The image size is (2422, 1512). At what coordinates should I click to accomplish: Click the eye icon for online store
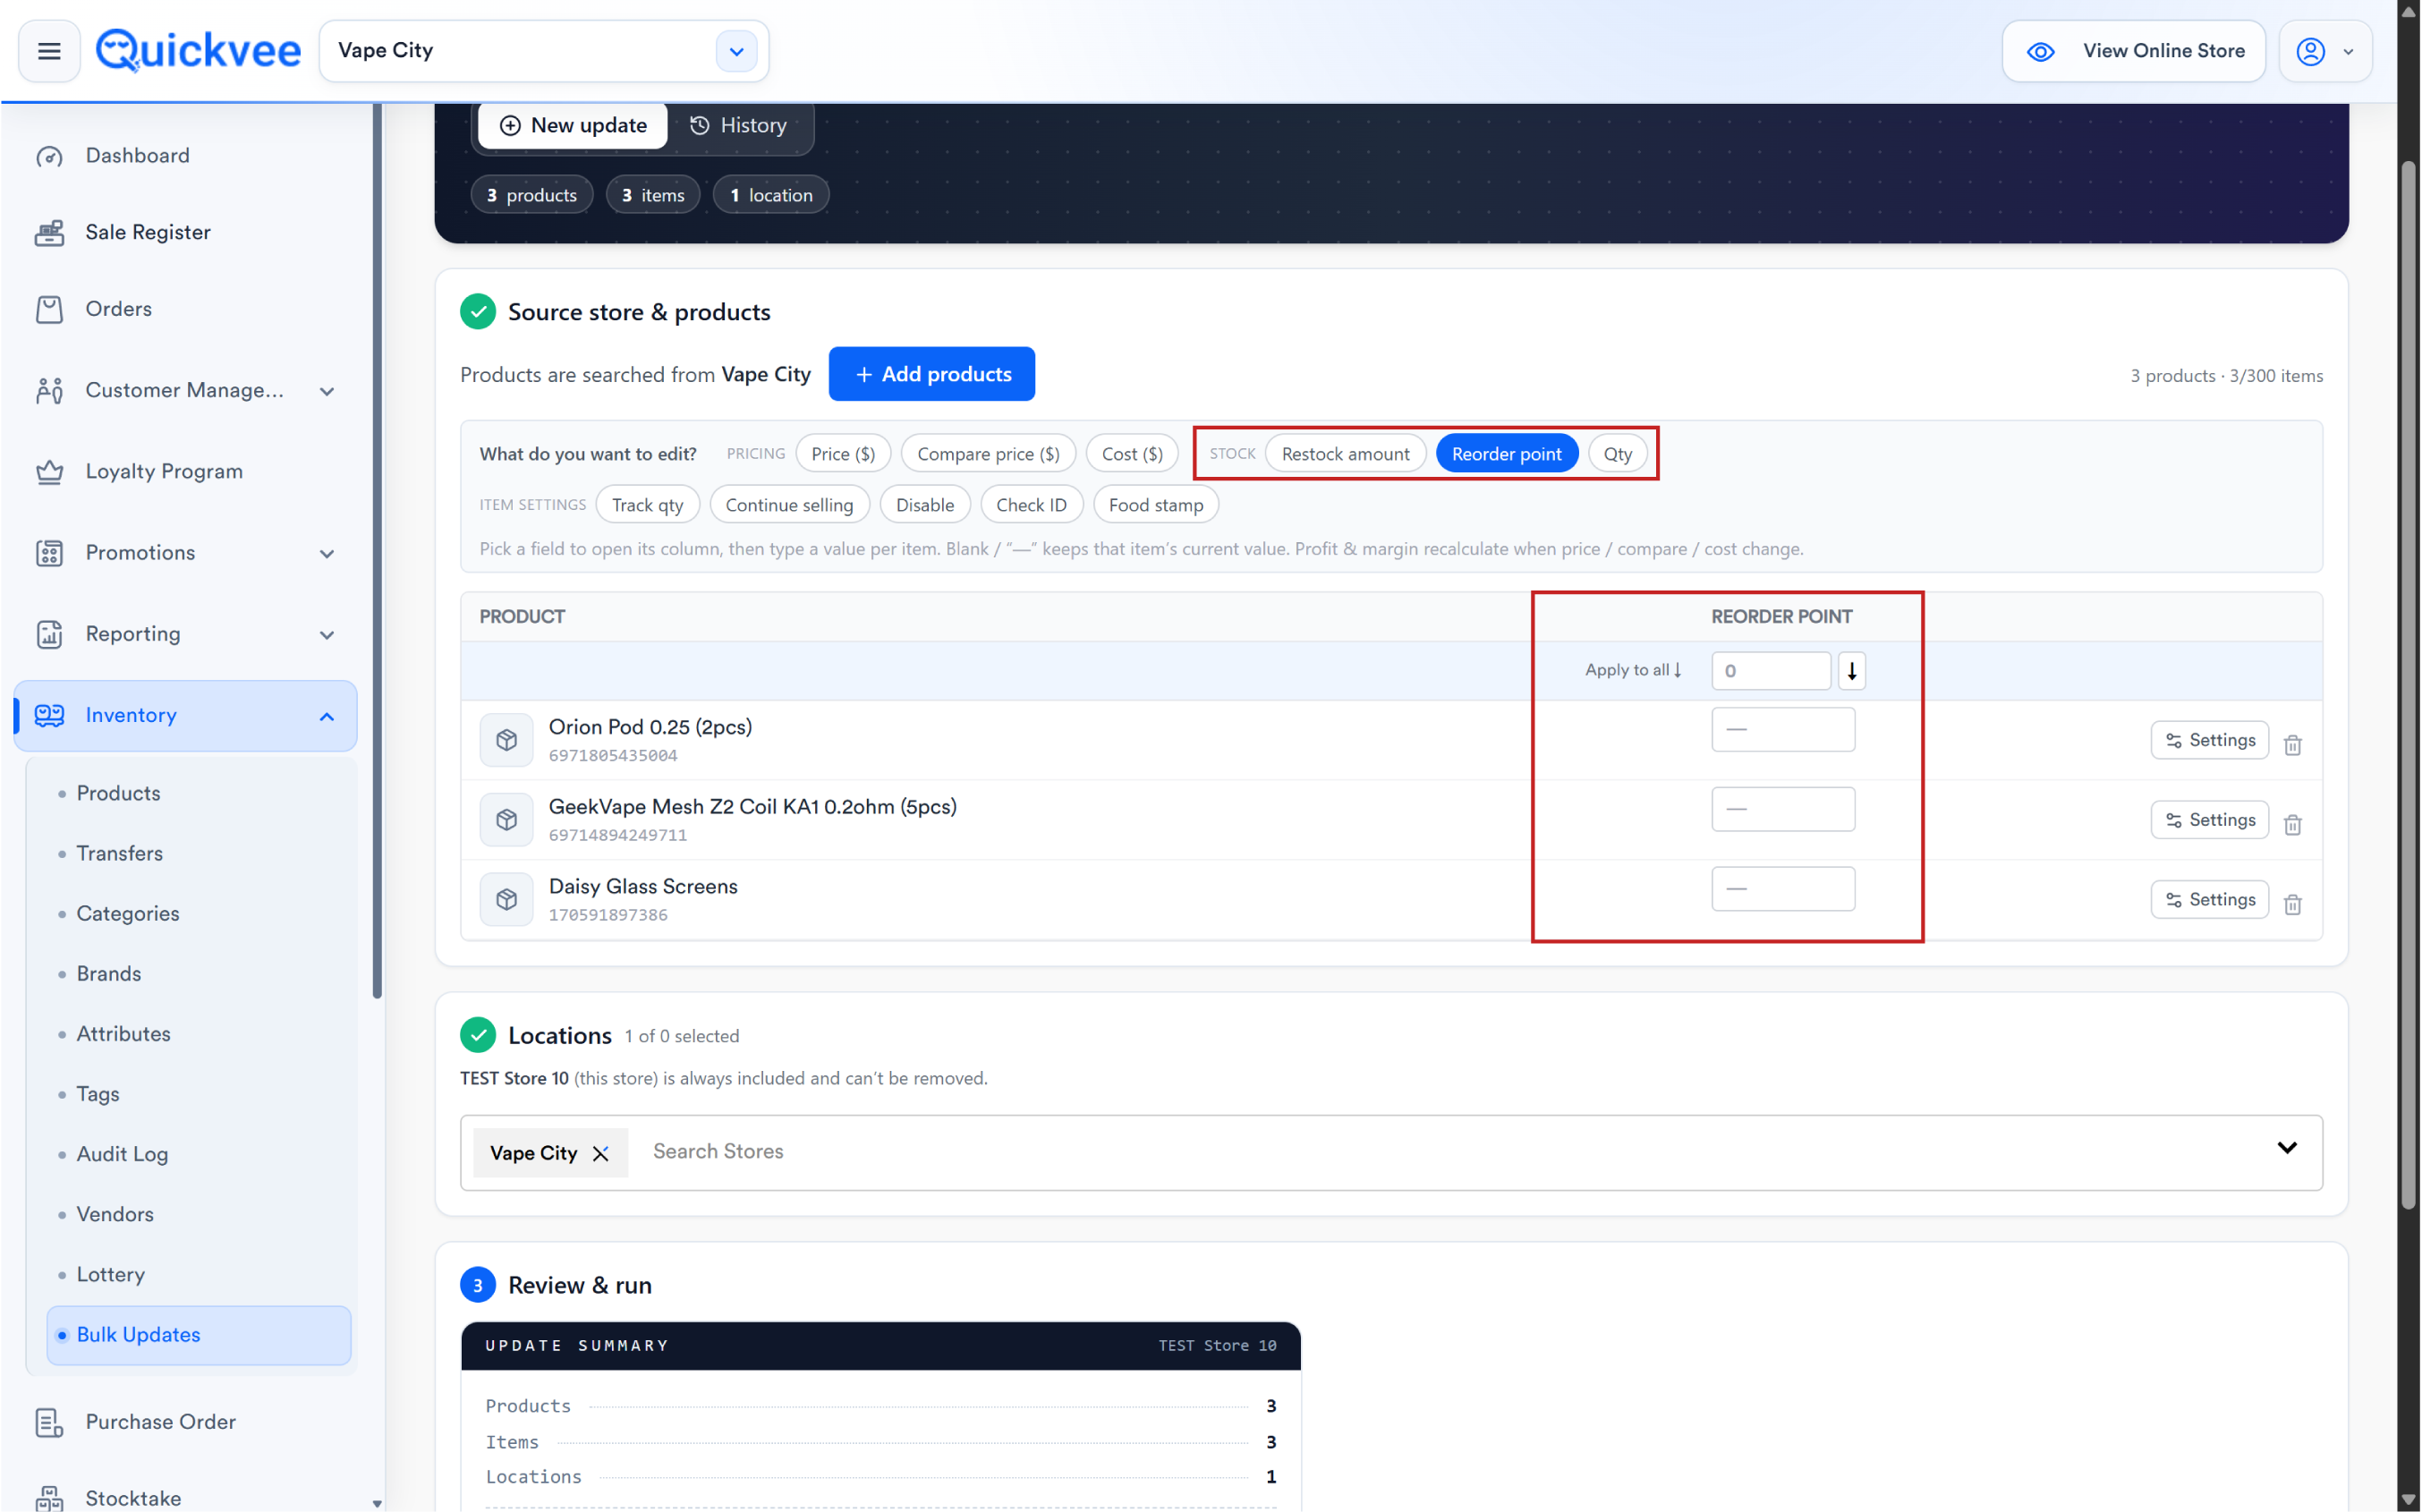point(2040,51)
